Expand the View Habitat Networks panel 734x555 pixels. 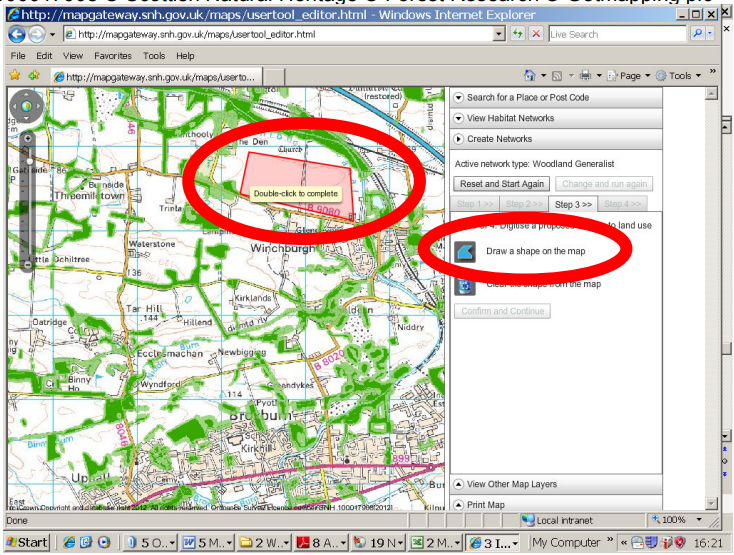point(556,118)
